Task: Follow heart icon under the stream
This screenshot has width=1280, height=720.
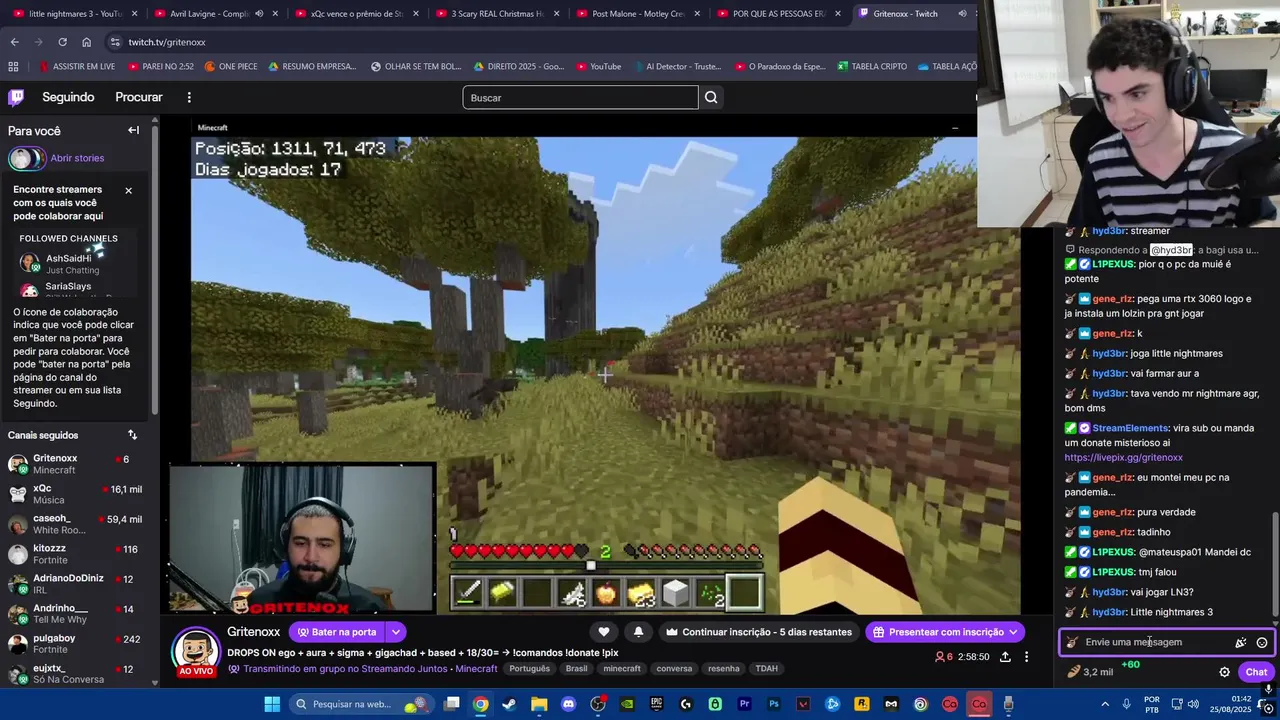Action: [x=604, y=632]
